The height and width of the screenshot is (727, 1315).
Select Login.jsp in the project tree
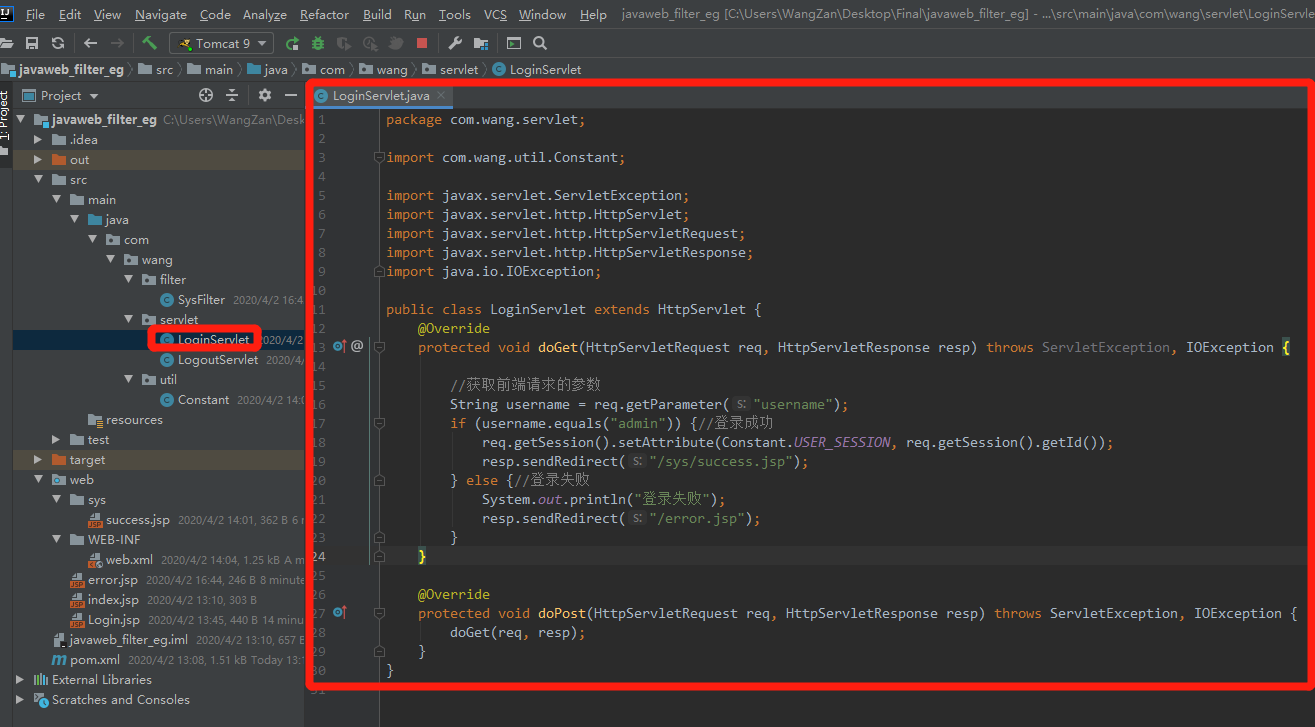[x=113, y=619]
